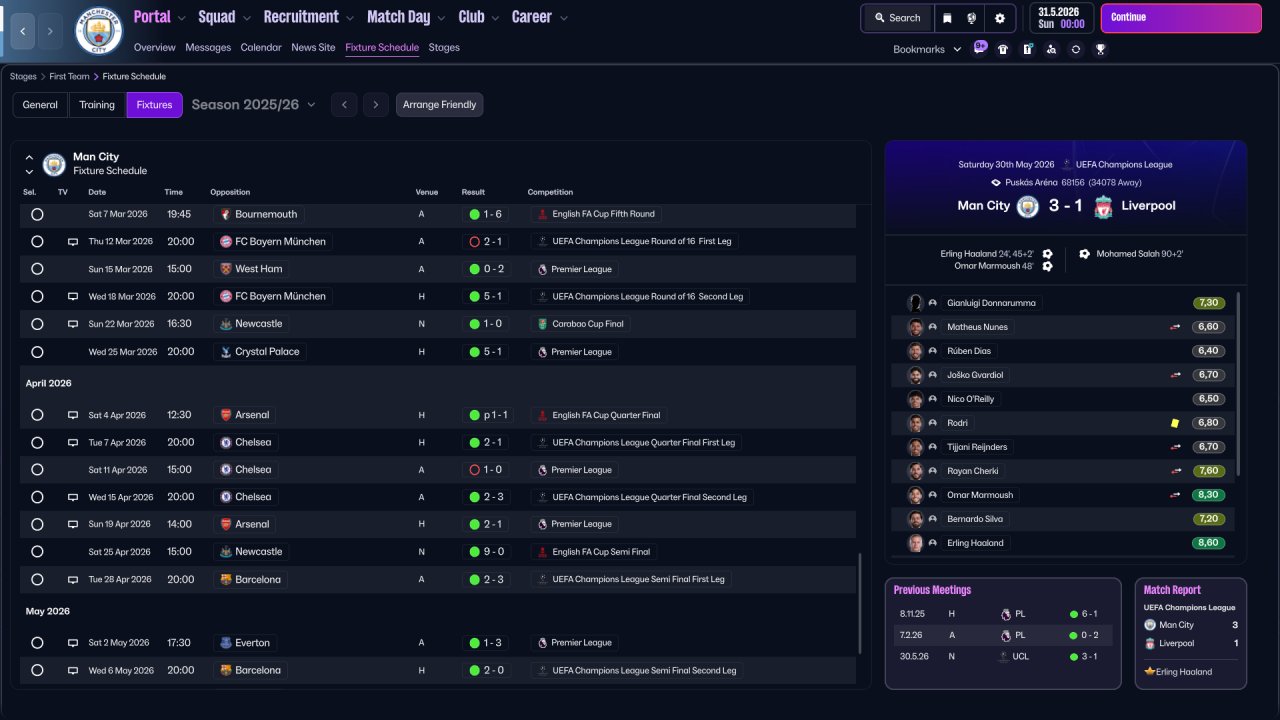Open the Messages tab
This screenshot has width=1280, height=720.
[x=208, y=47]
